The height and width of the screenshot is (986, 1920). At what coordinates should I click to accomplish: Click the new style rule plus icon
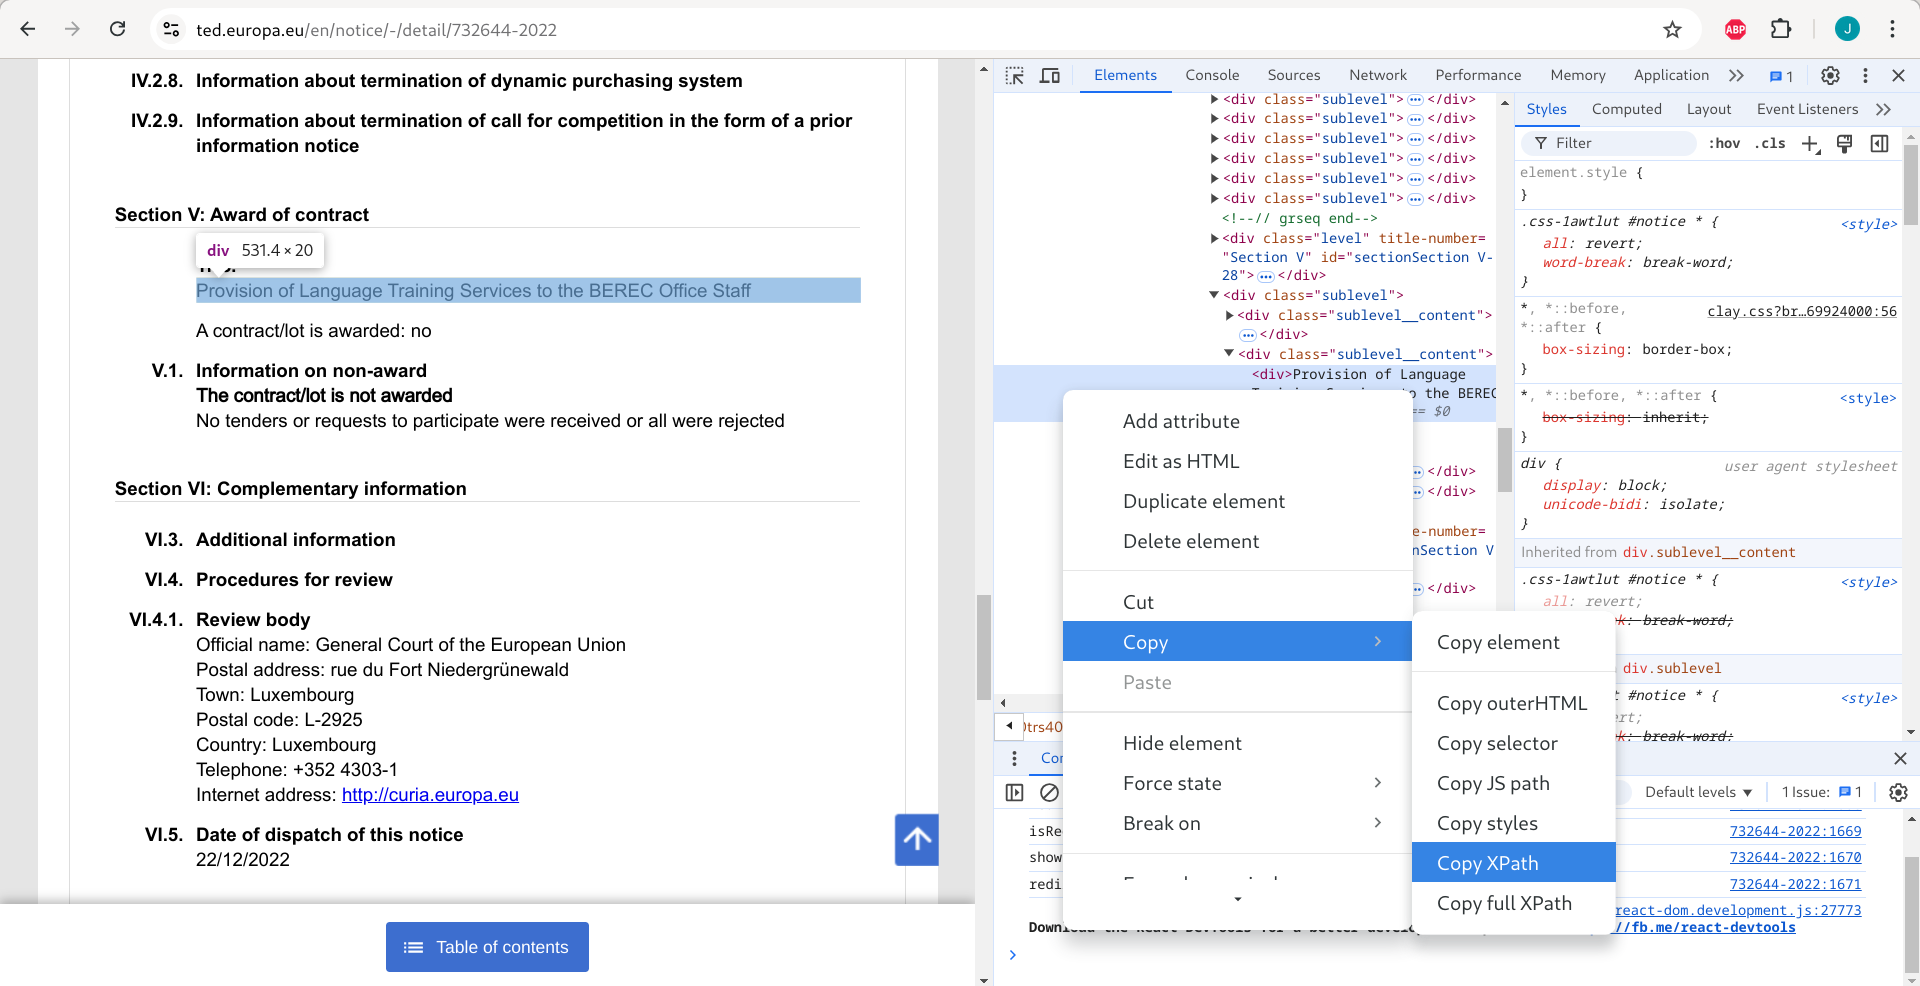[1811, 144]
